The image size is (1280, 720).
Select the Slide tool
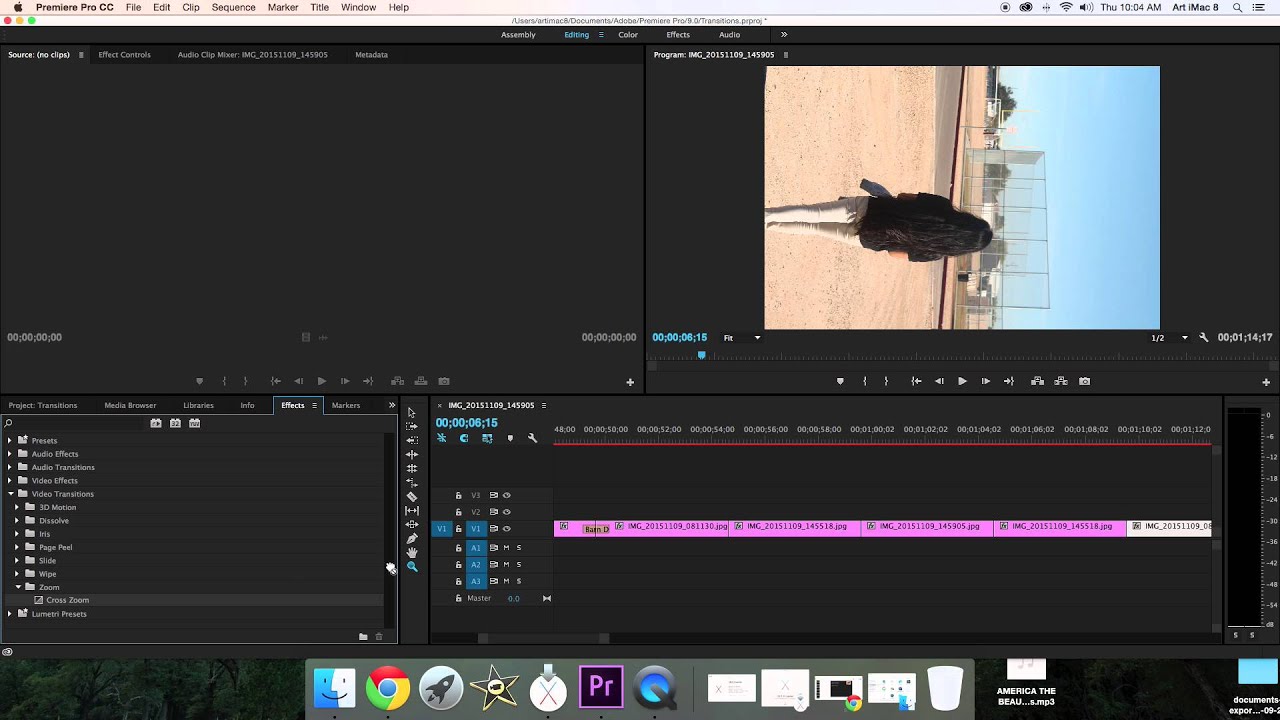pyautogui.click(x=411, y=524)
